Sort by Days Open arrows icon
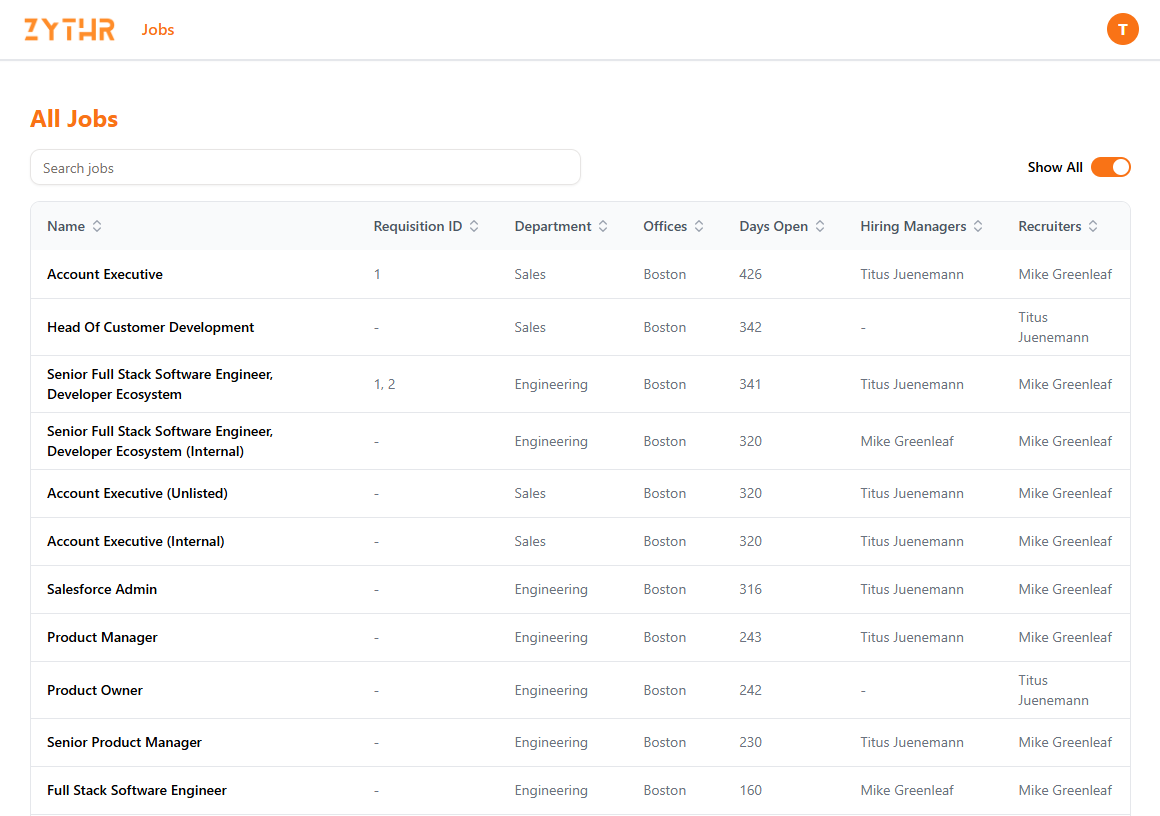The width and height of the screenshot is (1160, 816). (820, 227)
